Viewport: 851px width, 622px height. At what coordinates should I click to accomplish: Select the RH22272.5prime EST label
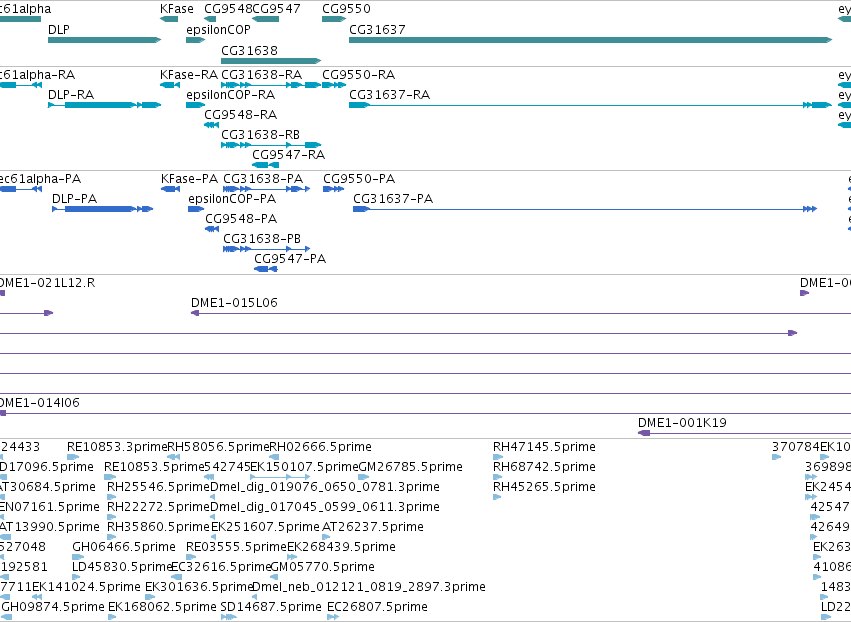[x=158, y=507]
